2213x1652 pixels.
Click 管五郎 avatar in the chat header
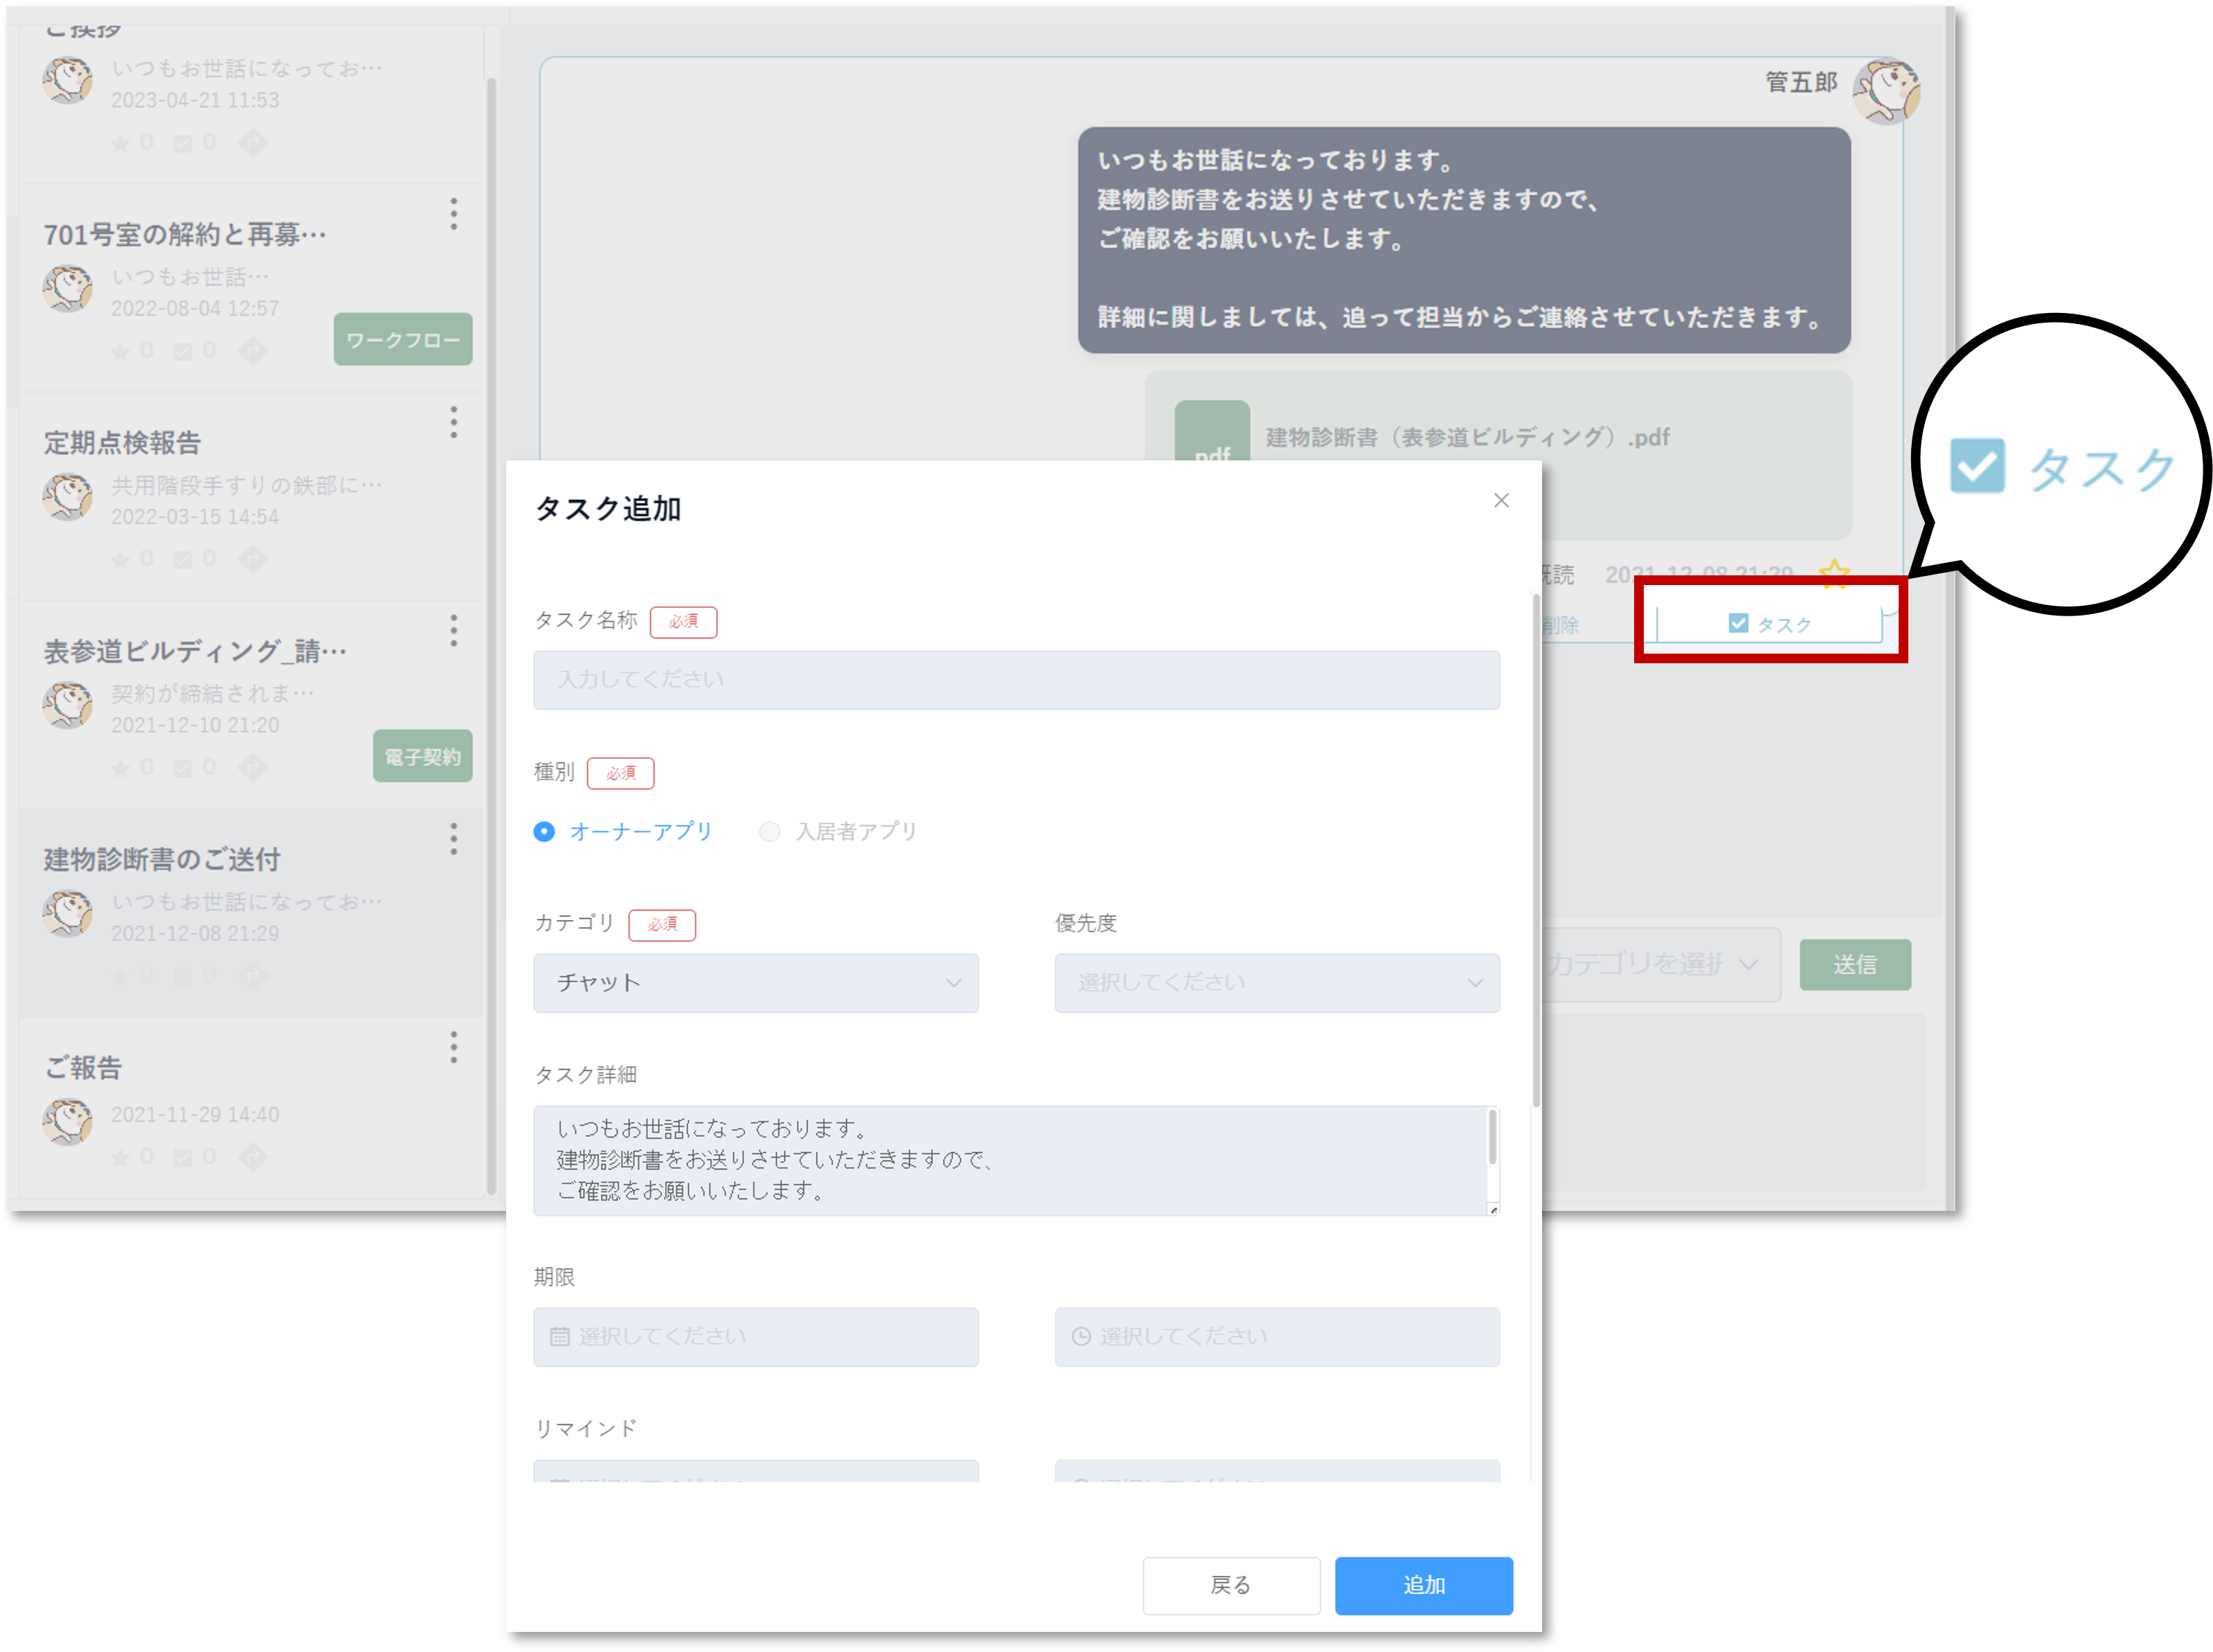click(1886, 91)
